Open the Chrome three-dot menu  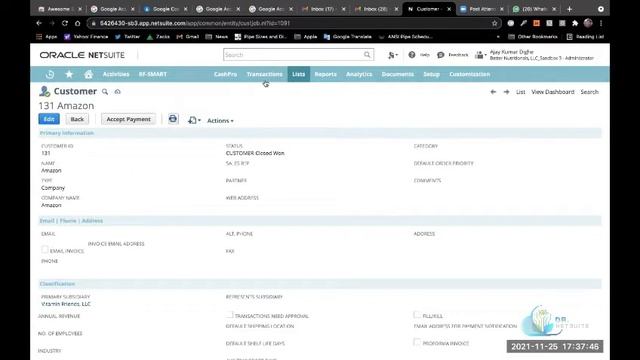[601, 23]
